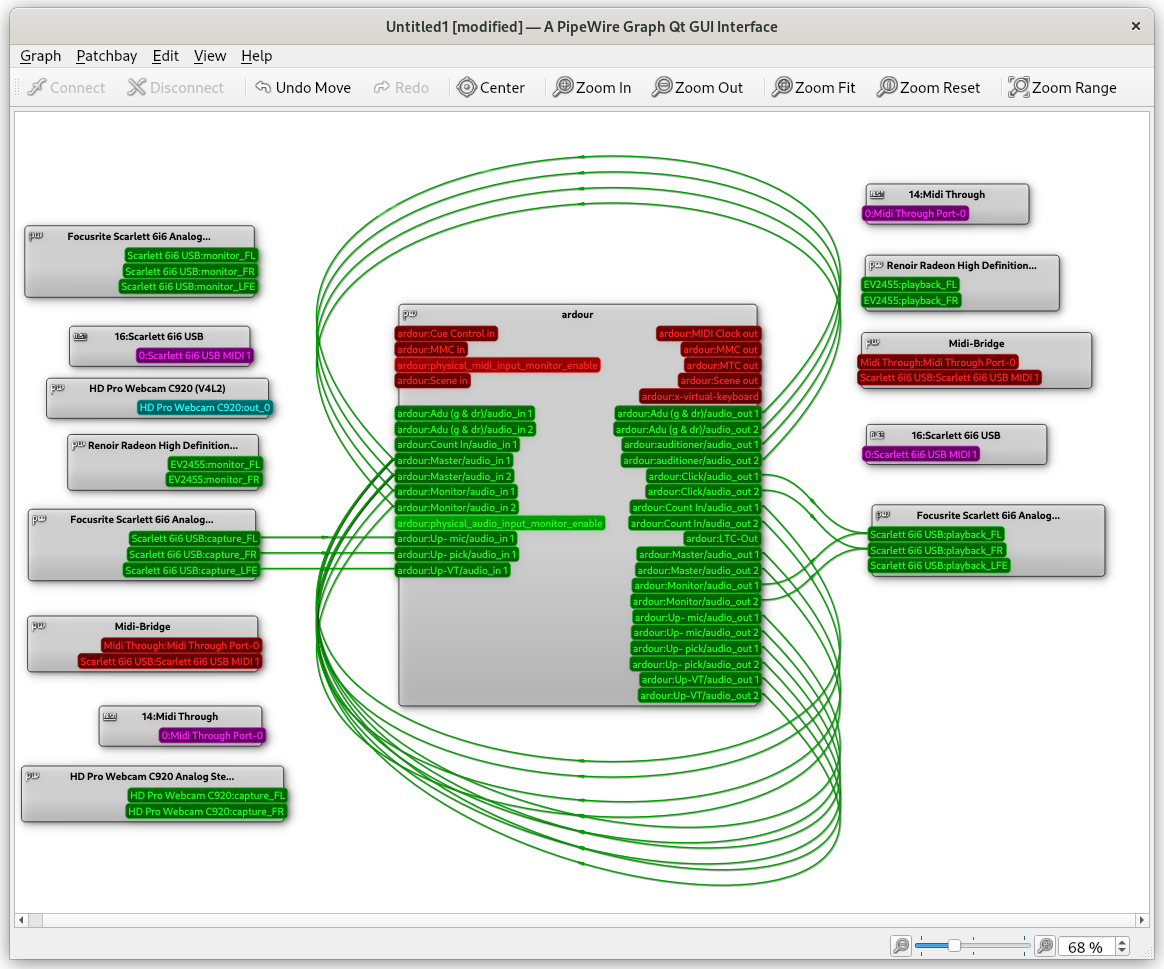This screenshot has width=1164, height=969.
Task: Open the View menu
Action: point(210,56)
